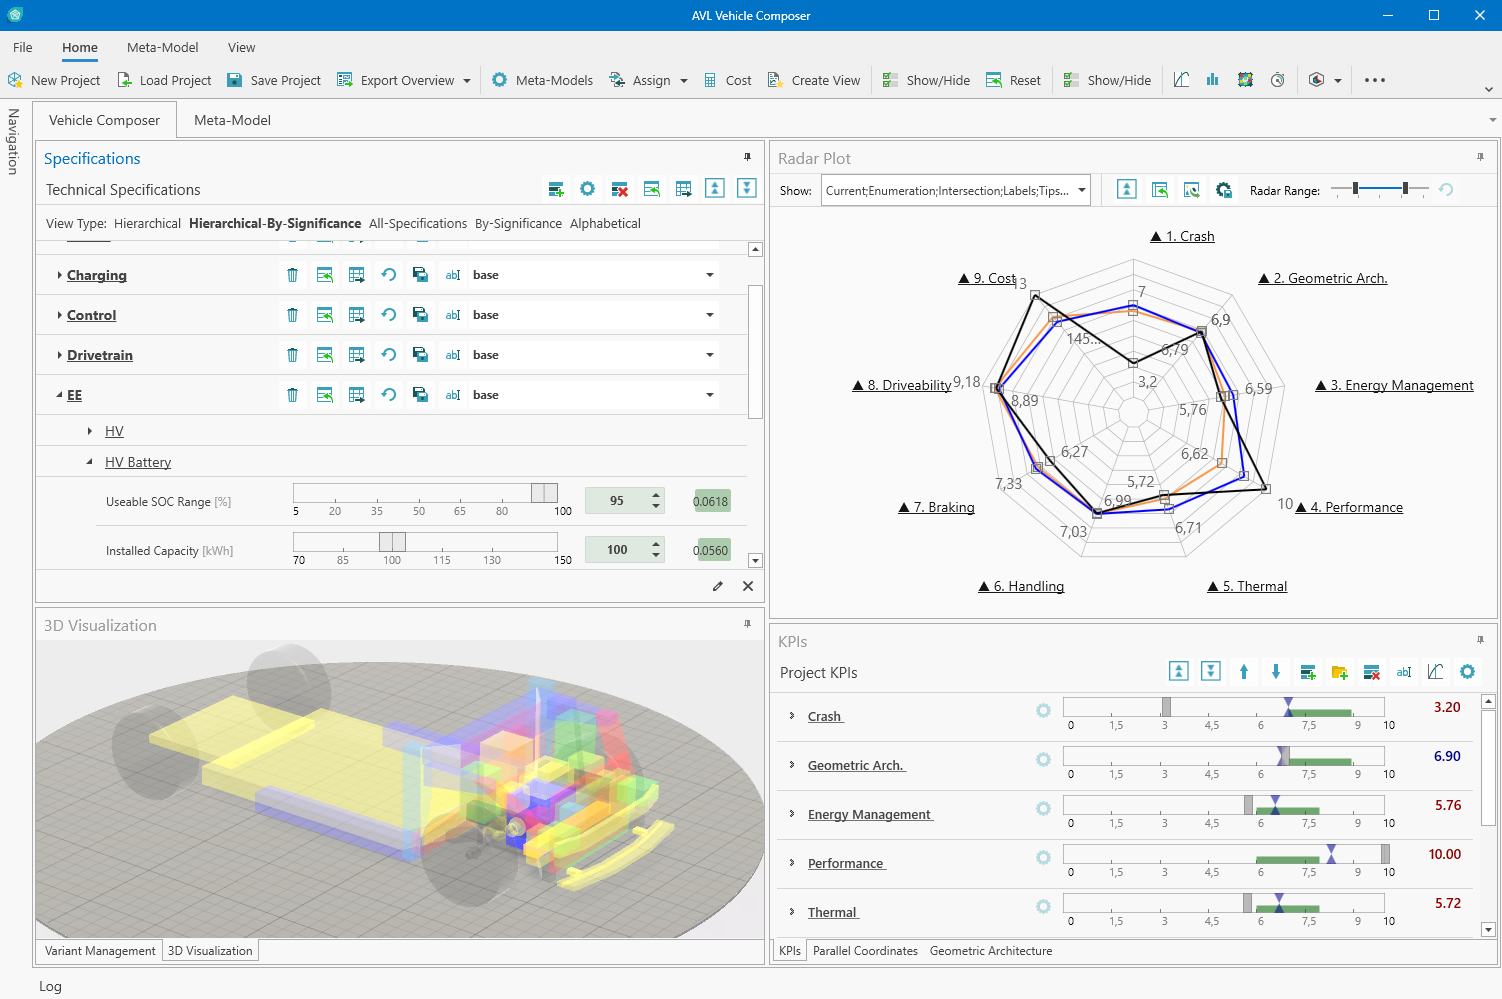Open the Technical Specifications settings gear
1502x999 pixels.
tap(588, 189)
